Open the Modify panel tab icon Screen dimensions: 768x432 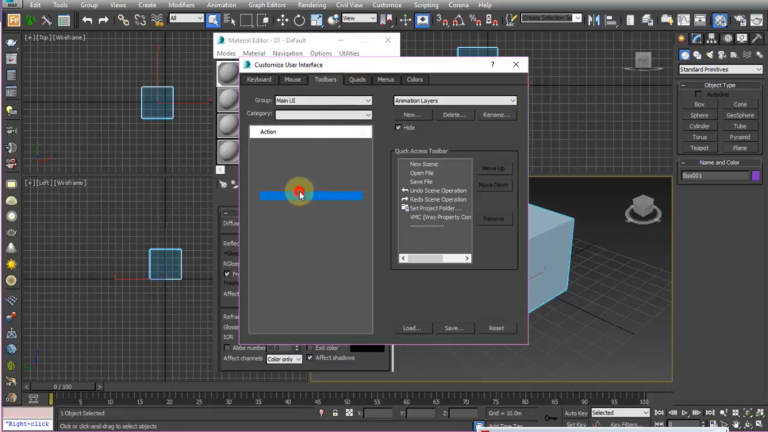[696, 39]
